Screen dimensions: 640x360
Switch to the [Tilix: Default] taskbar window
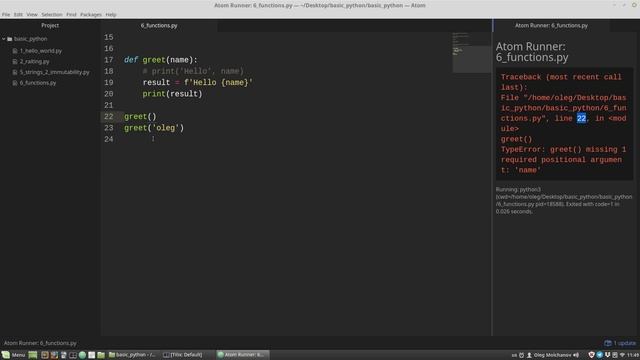pyautogui.click(x=183, y=355)
